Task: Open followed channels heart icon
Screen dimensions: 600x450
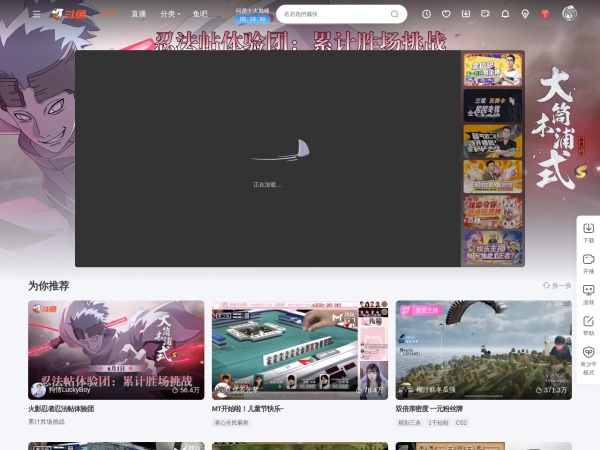Action: coord(446,14)
